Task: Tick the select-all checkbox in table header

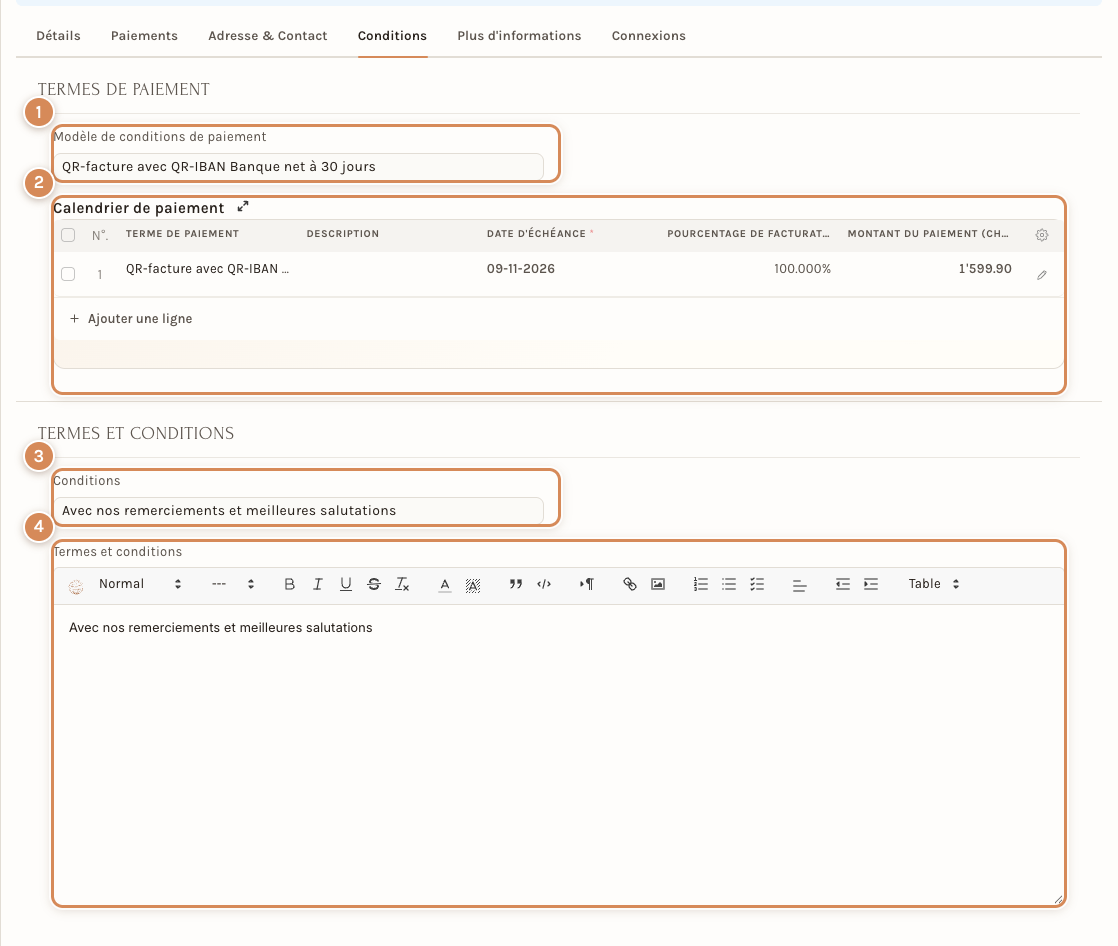Action: (x=68, y=235)
